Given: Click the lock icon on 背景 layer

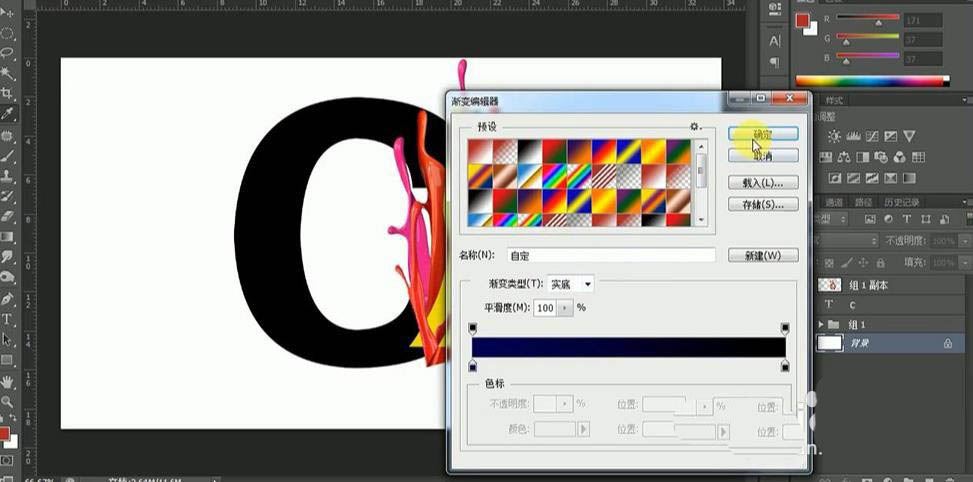Looking at the screenshot, I should [x=947, y=343].
